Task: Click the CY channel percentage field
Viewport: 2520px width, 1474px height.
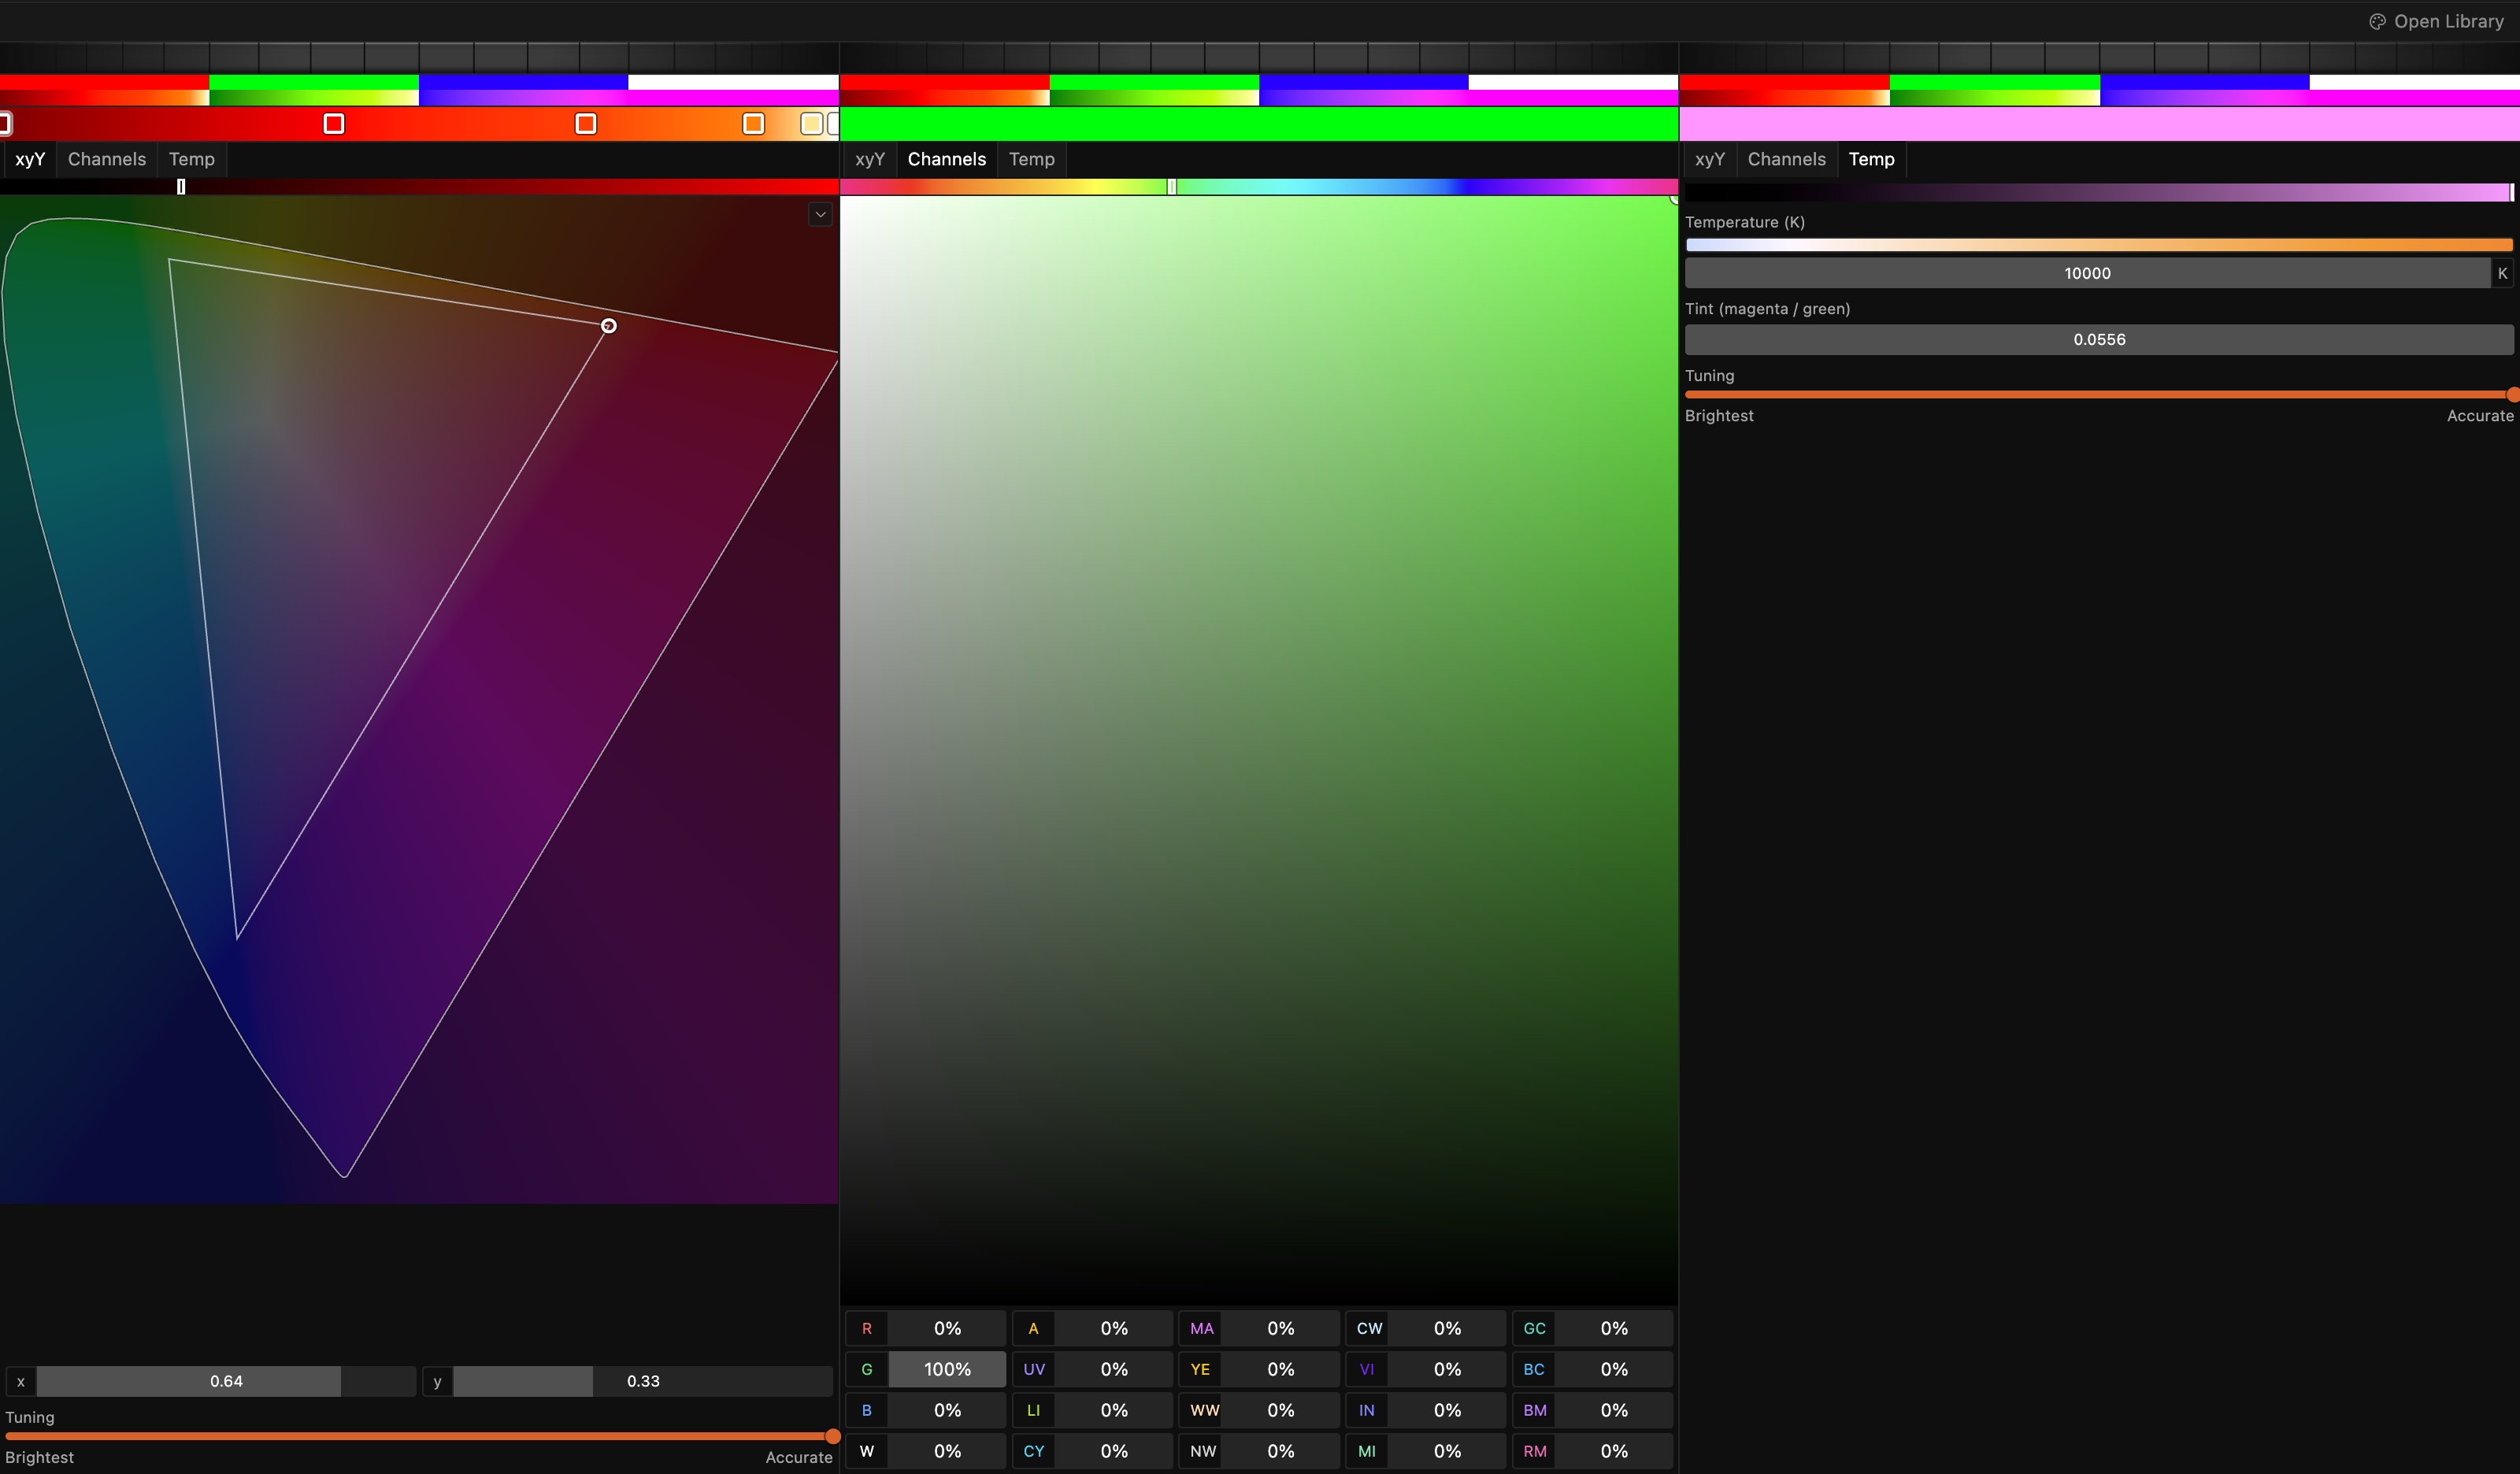Action: point(1114,1451)
